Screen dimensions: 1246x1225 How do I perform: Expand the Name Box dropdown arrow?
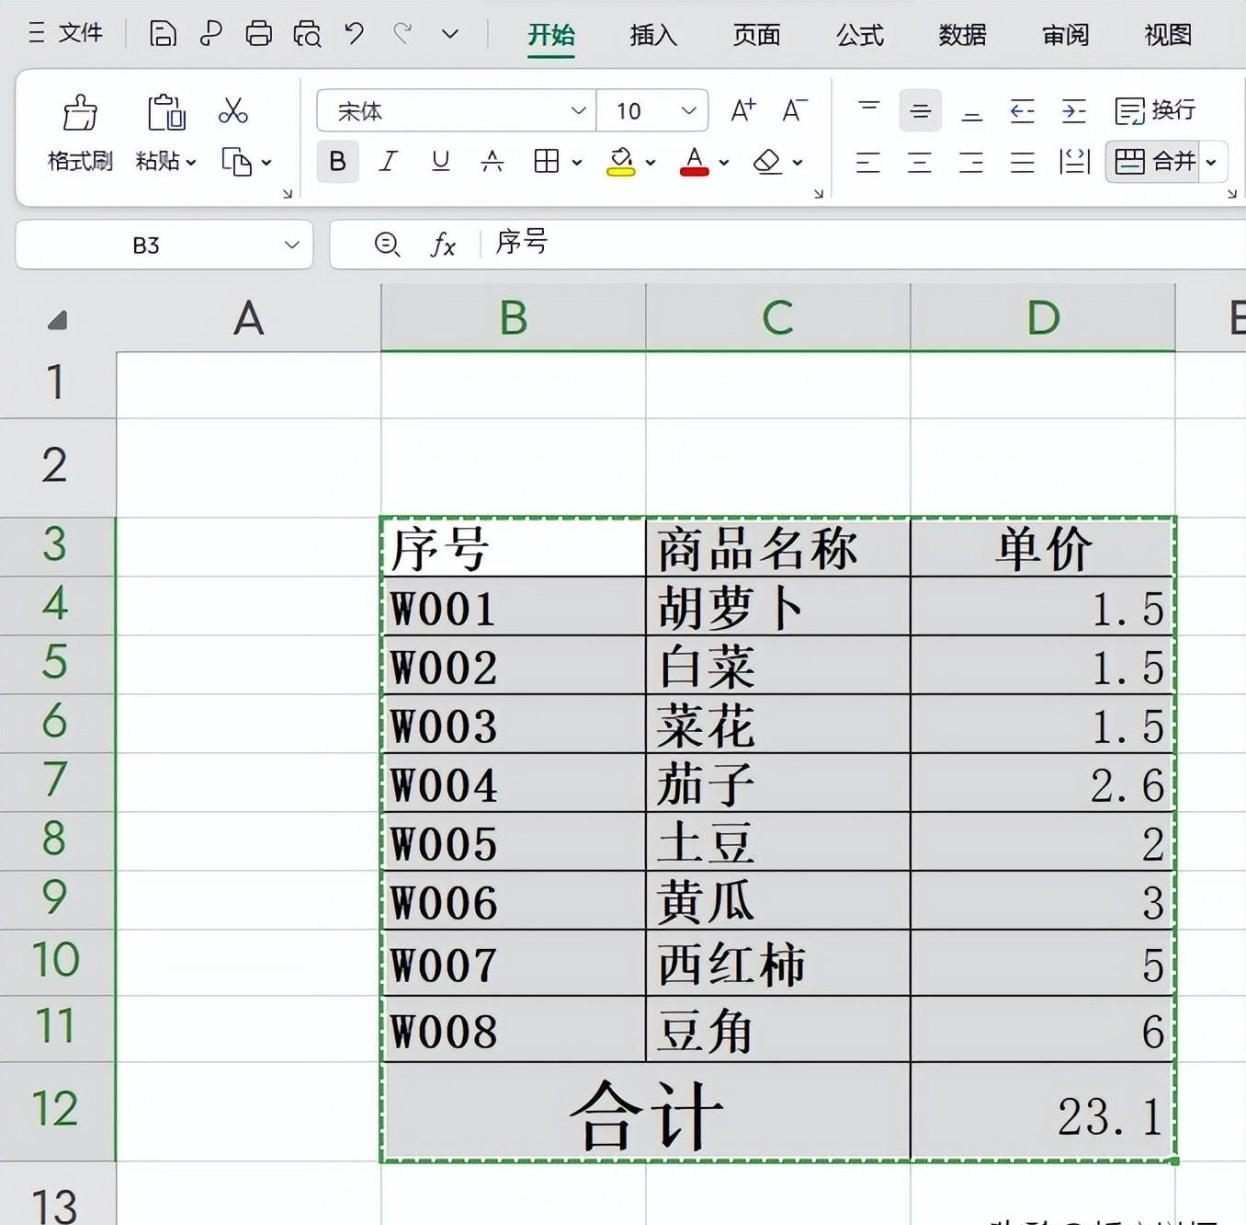291,245
